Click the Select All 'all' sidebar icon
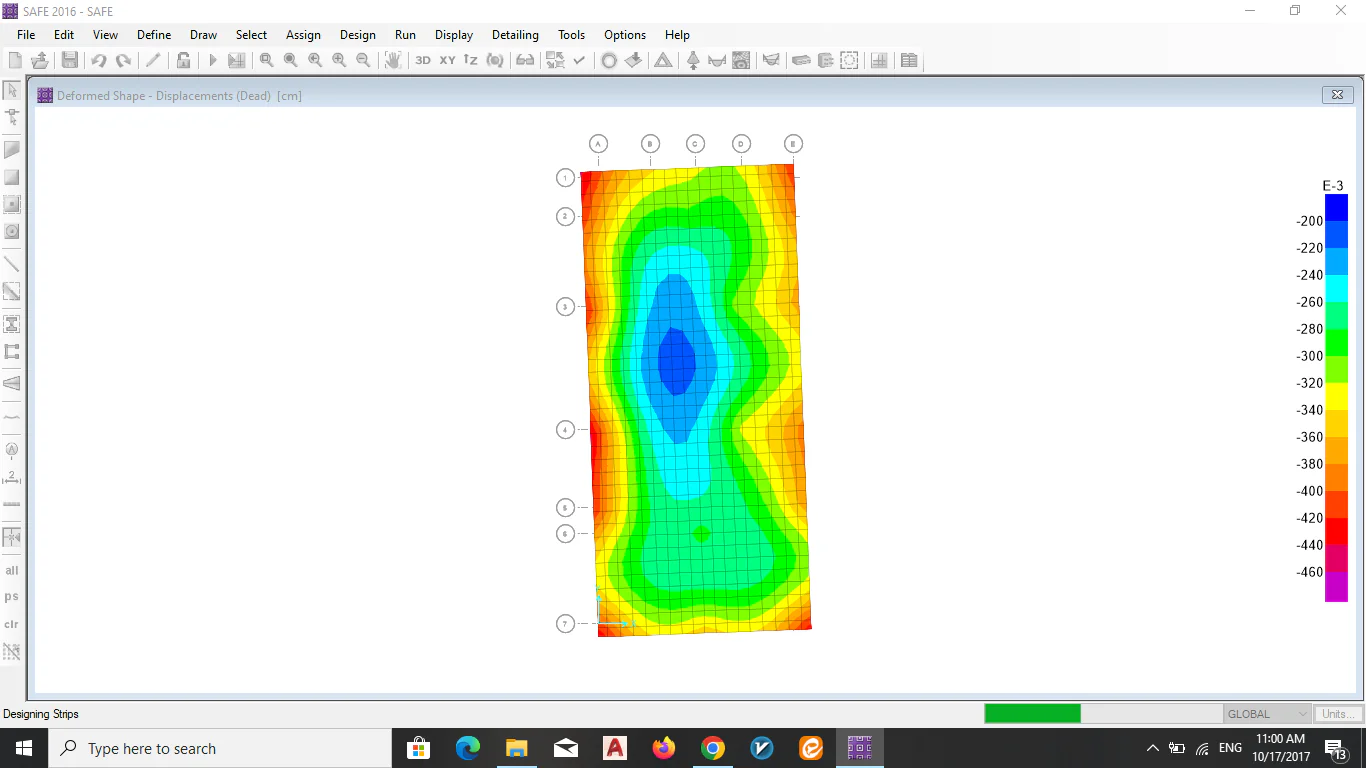 12,571
